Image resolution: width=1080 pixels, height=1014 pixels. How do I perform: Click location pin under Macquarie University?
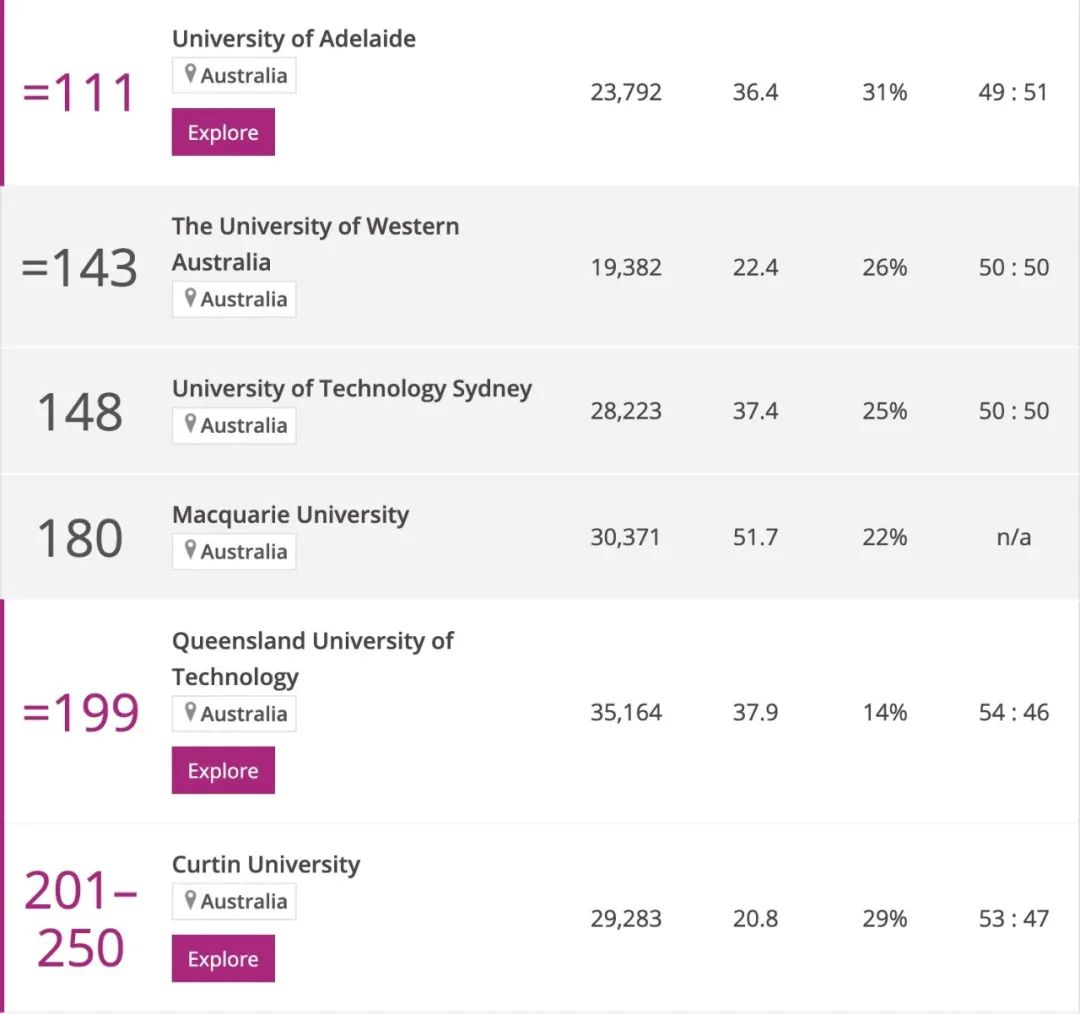pos(191,550)
